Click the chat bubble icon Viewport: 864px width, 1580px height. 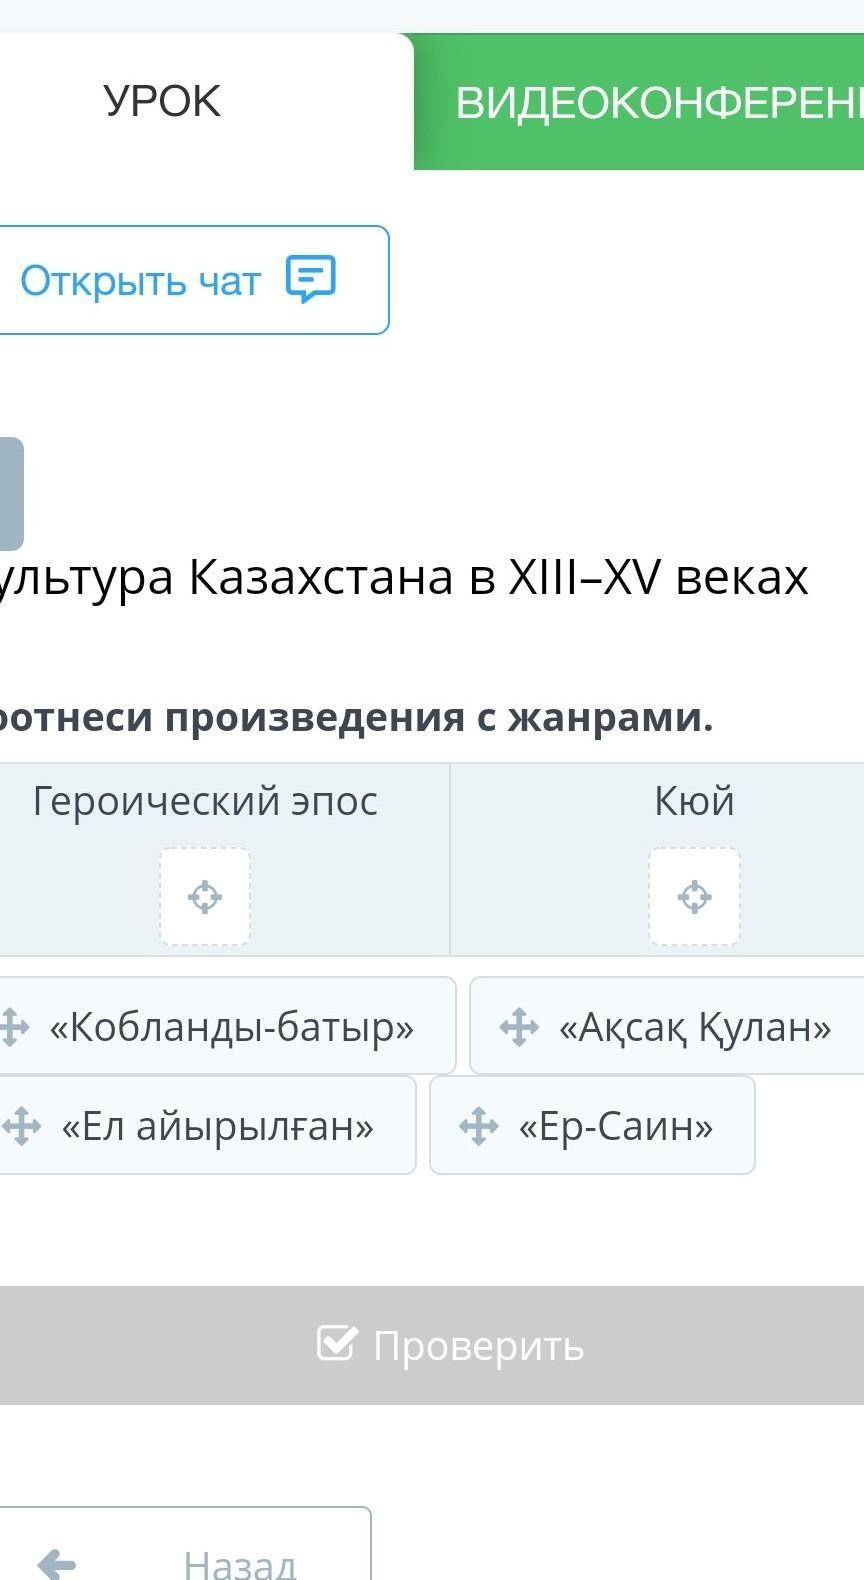pyautogui.click(x=311, y=279)
